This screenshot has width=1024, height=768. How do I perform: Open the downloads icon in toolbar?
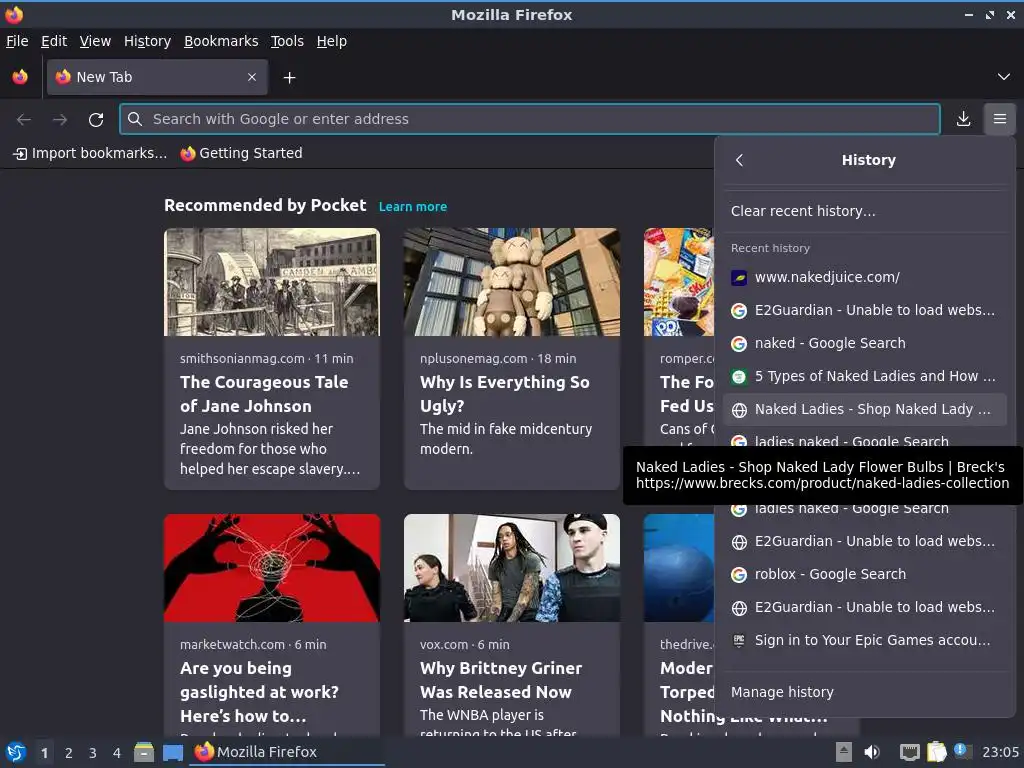coord(963,119)
